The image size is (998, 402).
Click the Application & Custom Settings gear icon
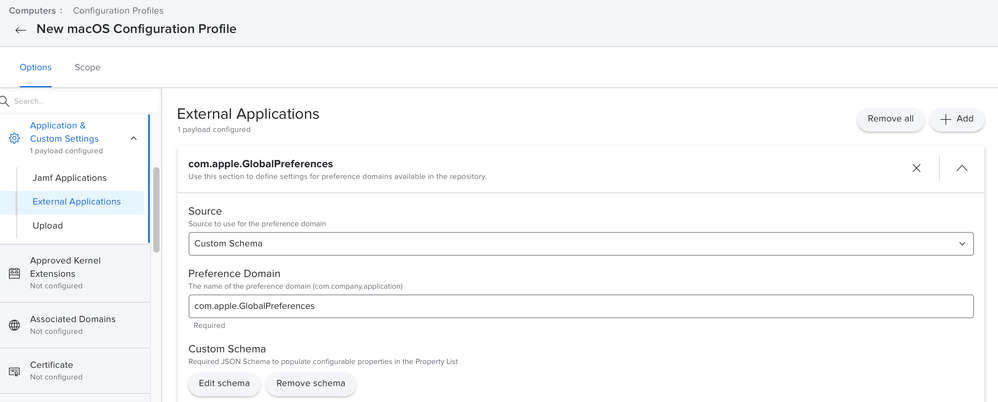[14, 138]
